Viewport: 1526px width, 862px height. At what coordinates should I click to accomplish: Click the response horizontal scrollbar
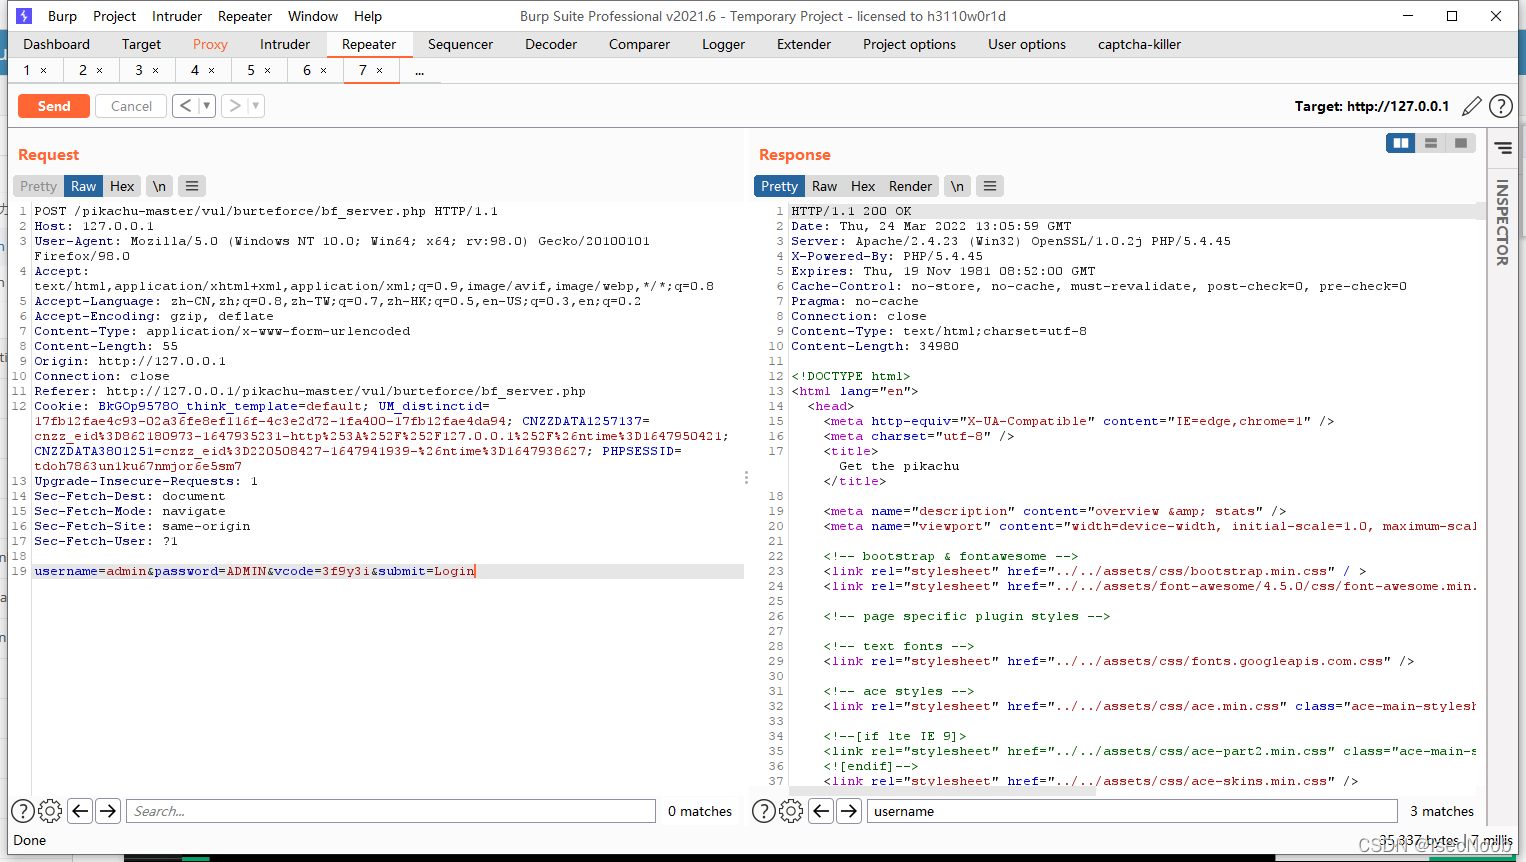[942, 791]
